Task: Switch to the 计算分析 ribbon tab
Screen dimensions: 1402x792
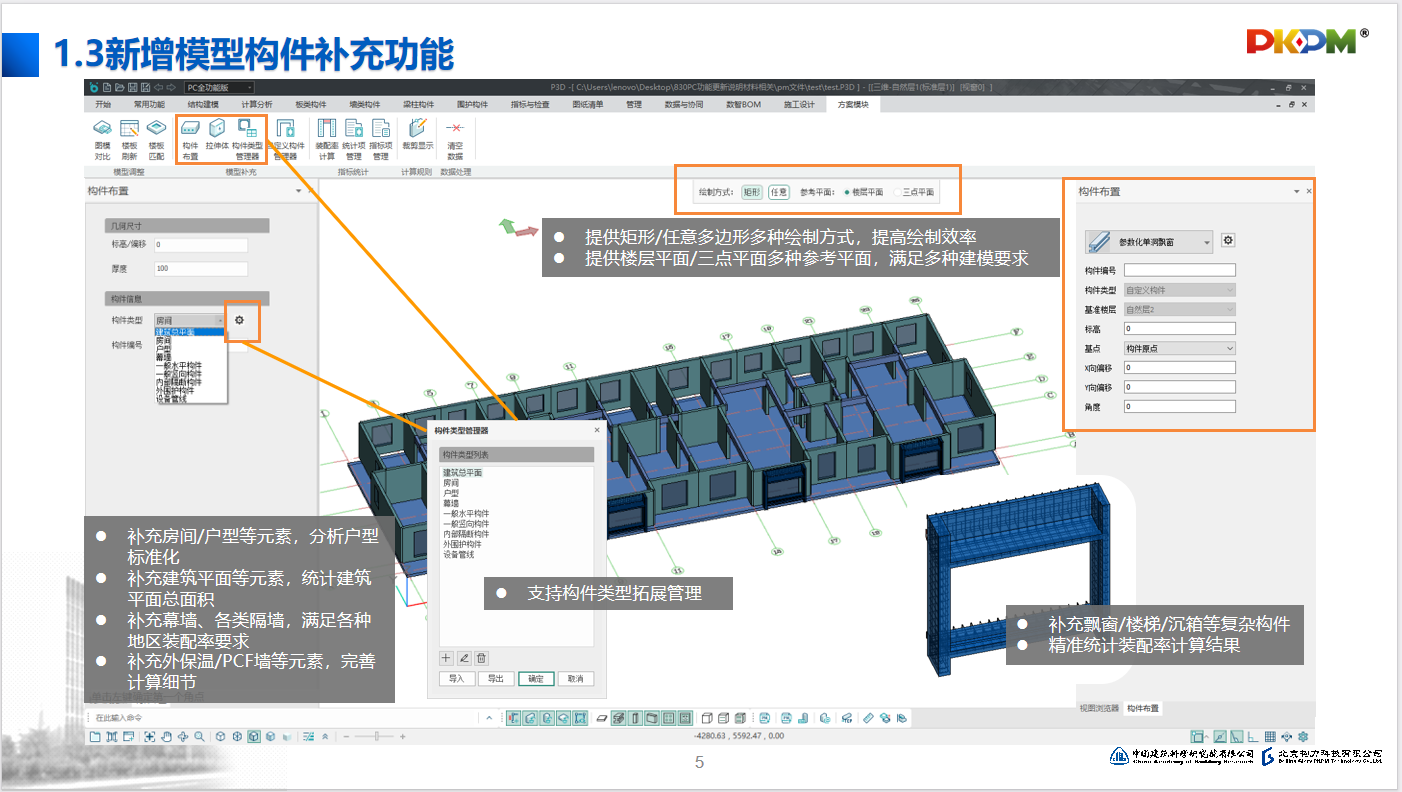Action: click(x=257, y=104)
